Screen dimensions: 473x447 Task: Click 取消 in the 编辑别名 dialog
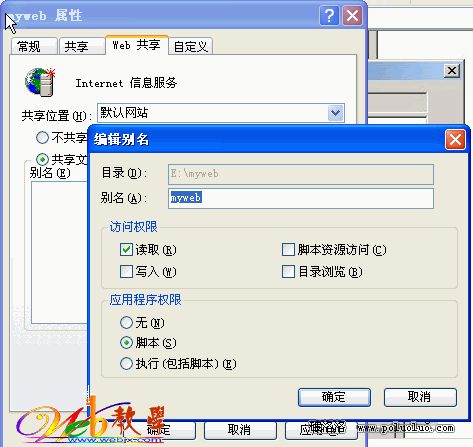pyautogui.click(x=420, y=397)
